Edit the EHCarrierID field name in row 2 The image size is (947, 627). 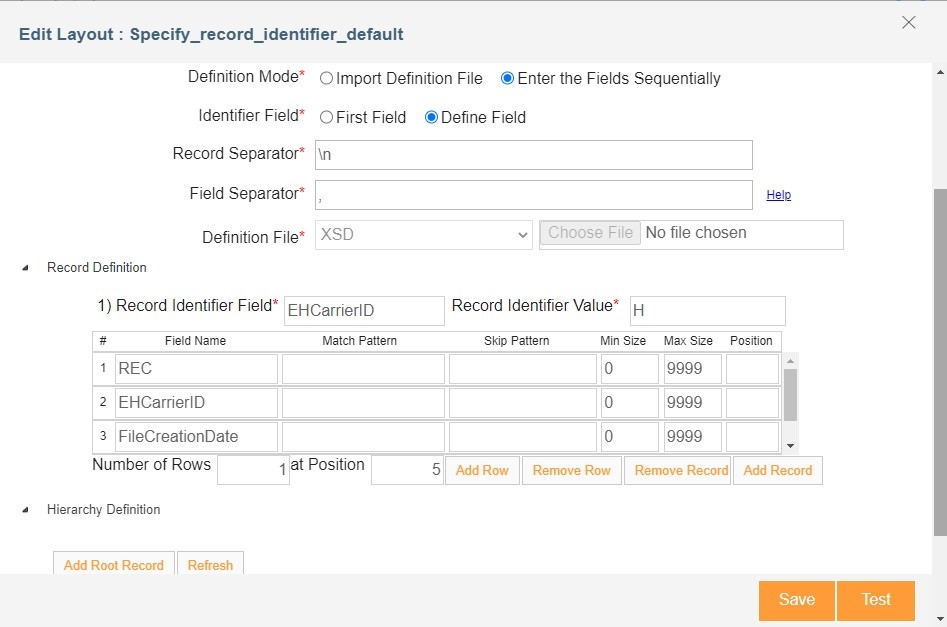pos(196,402)
